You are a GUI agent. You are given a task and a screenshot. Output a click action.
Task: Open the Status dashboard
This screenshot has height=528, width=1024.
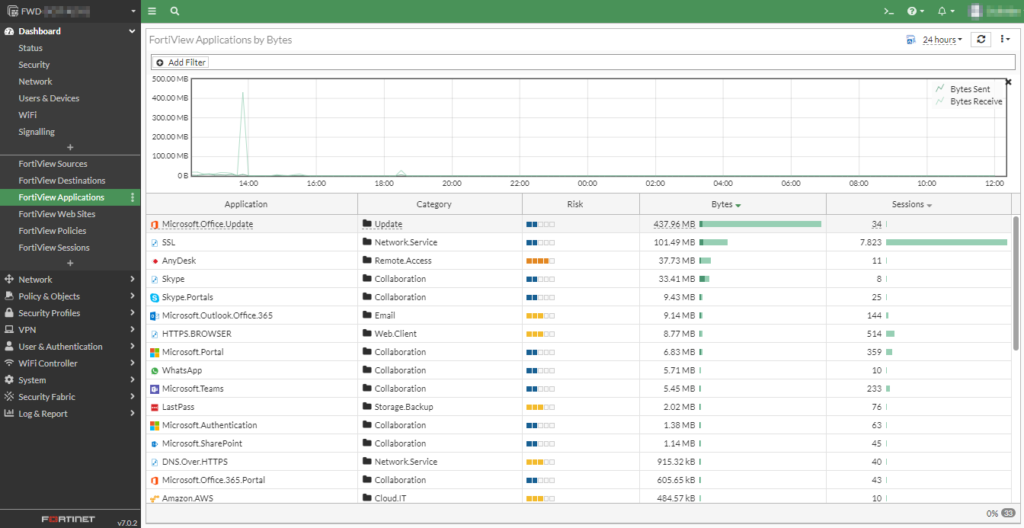[x=31, y=48]
